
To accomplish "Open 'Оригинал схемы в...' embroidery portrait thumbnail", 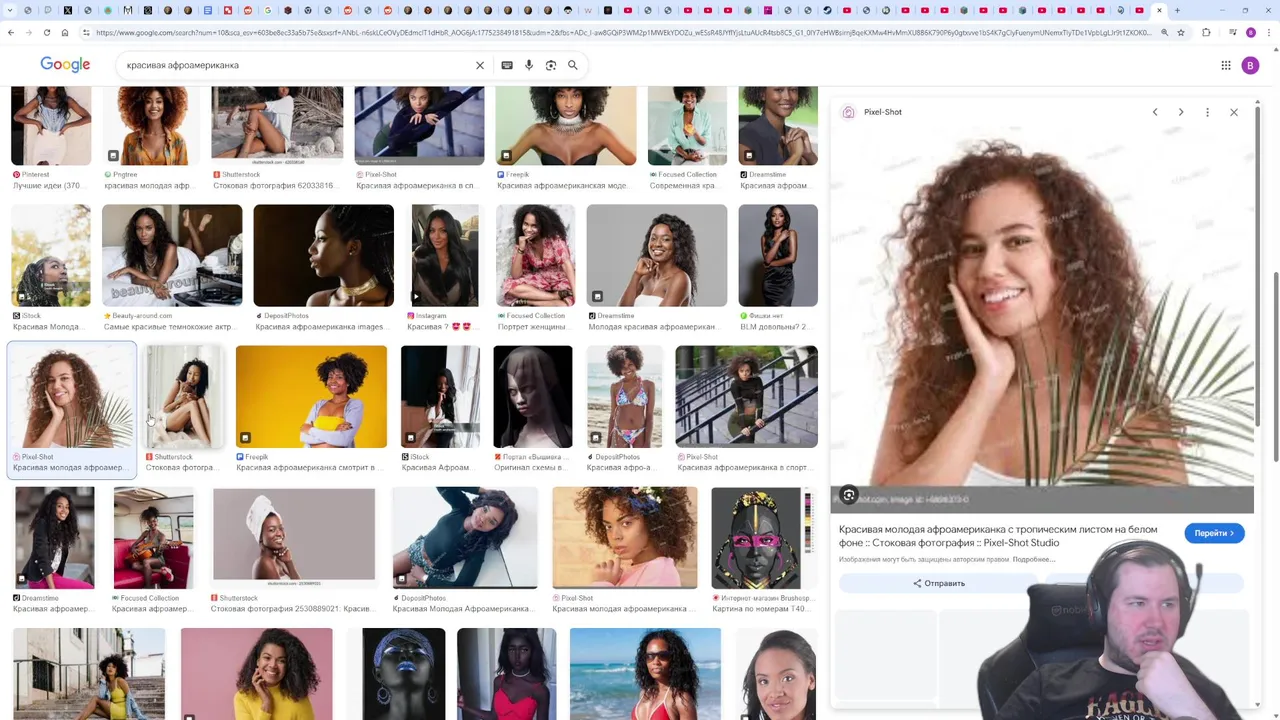I will tap(533, 397).
